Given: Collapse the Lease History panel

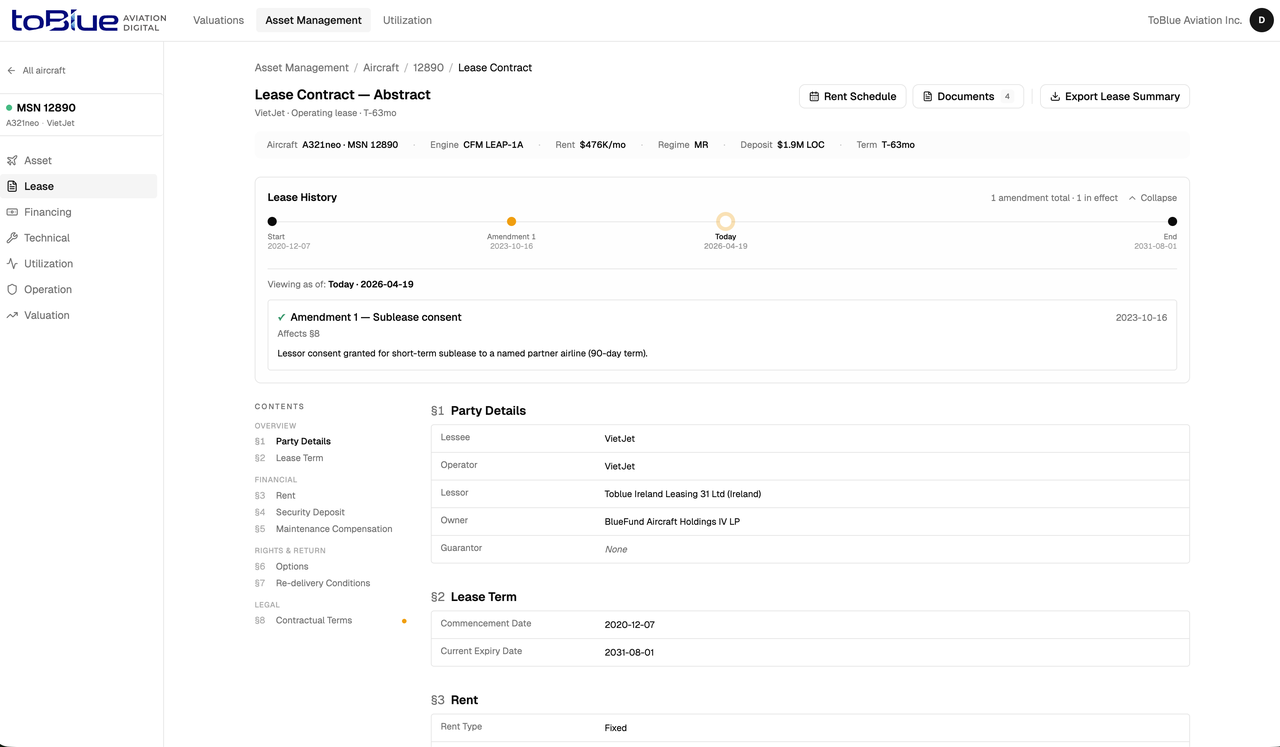Looking at the screenshot, I should 1152,198.
